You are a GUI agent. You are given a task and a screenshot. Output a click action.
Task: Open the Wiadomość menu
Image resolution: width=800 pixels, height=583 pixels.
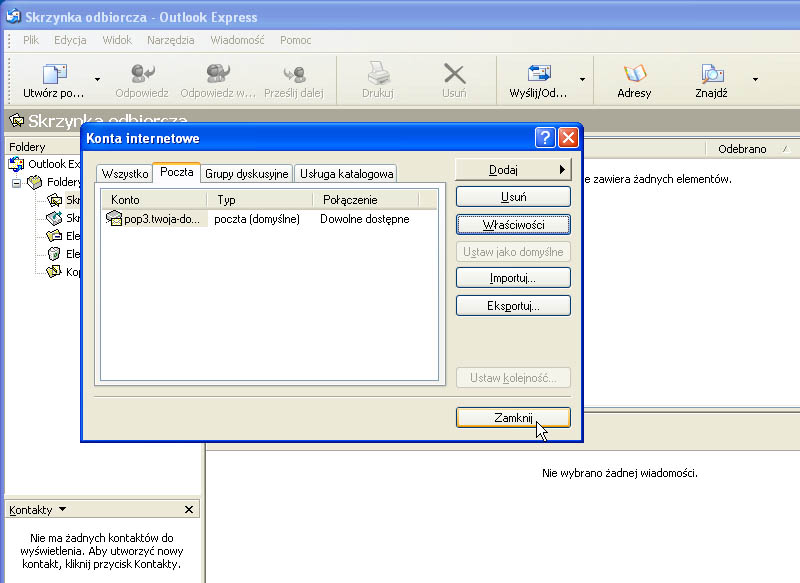point(237,40)
